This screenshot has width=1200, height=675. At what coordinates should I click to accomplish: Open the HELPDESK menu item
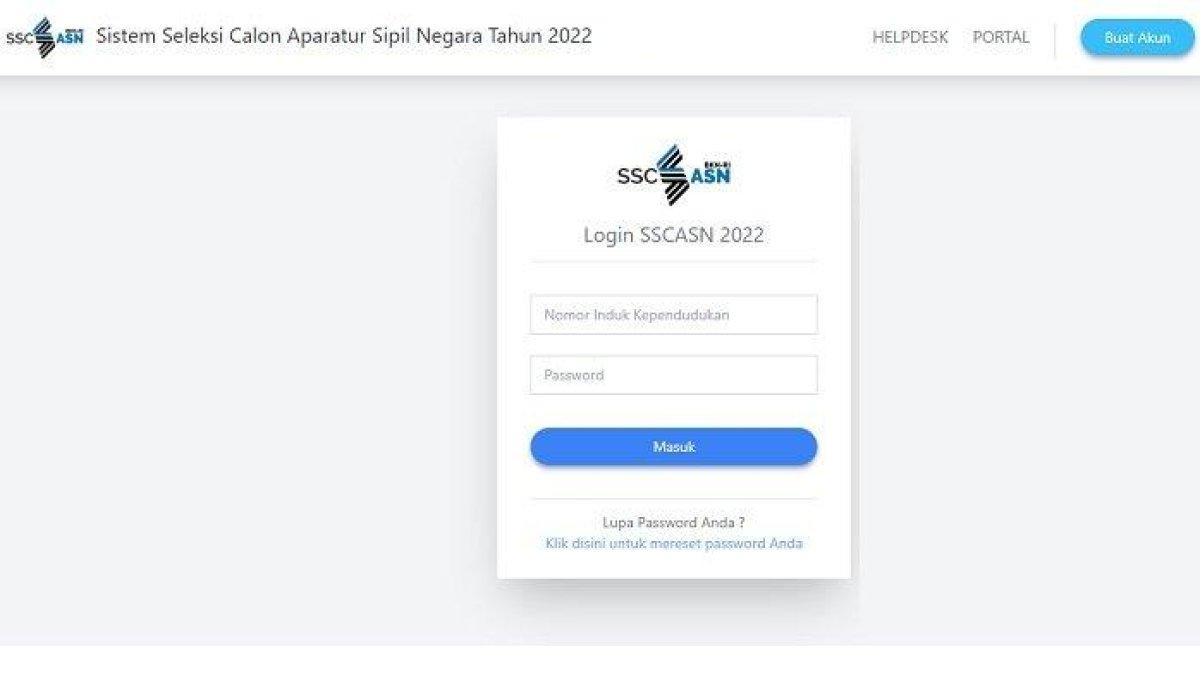coord(910,37)
